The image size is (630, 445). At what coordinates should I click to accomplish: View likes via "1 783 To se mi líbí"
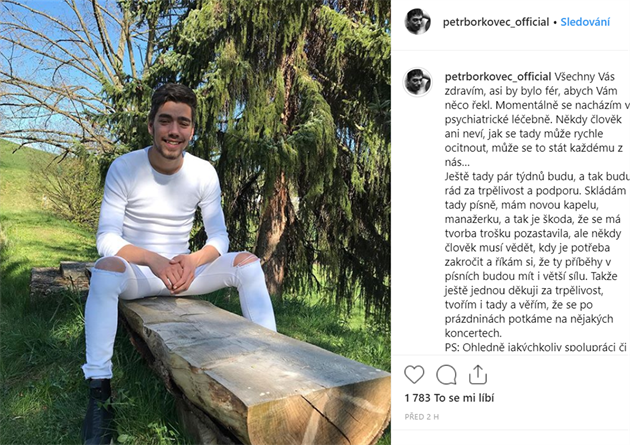[449, 398]
